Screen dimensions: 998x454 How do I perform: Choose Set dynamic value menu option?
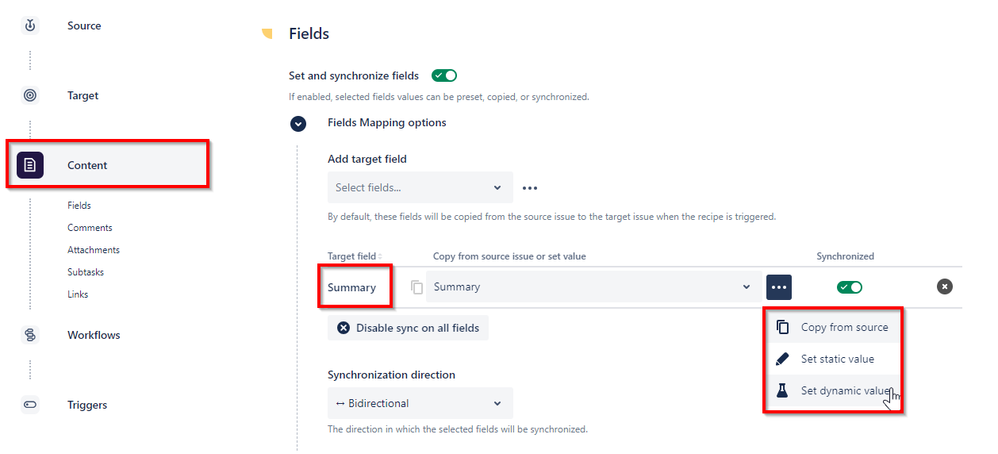pyautogui.click(x=833, y=391)
